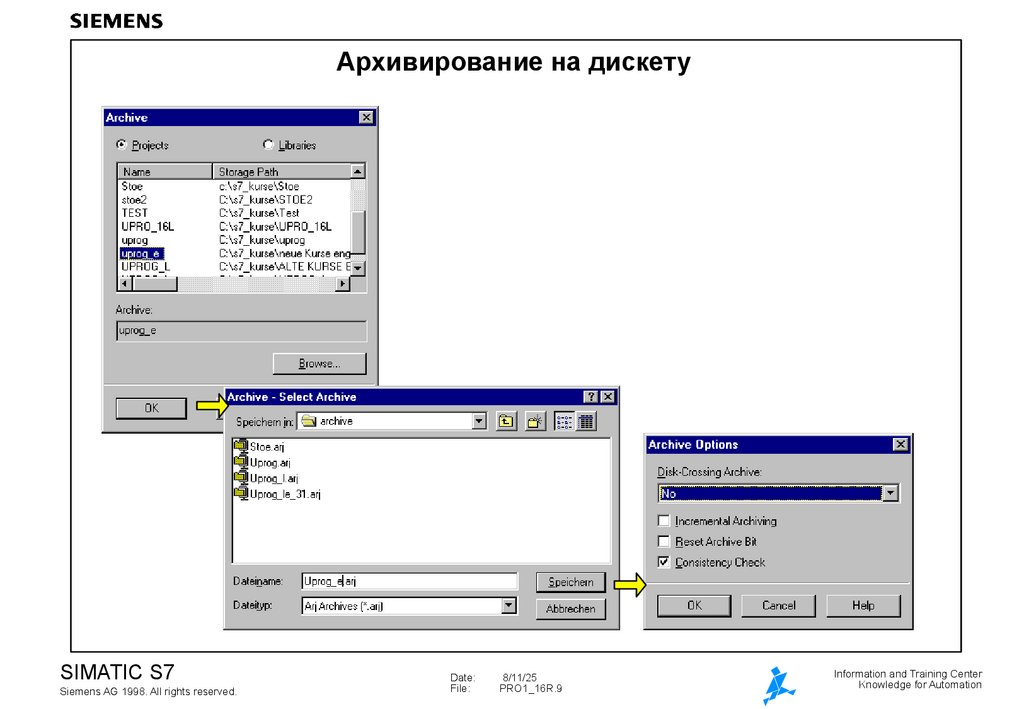The height and width of the screenshot is (709, 1024).
Task: Click the Create New Folder icon
Action: 535,420
